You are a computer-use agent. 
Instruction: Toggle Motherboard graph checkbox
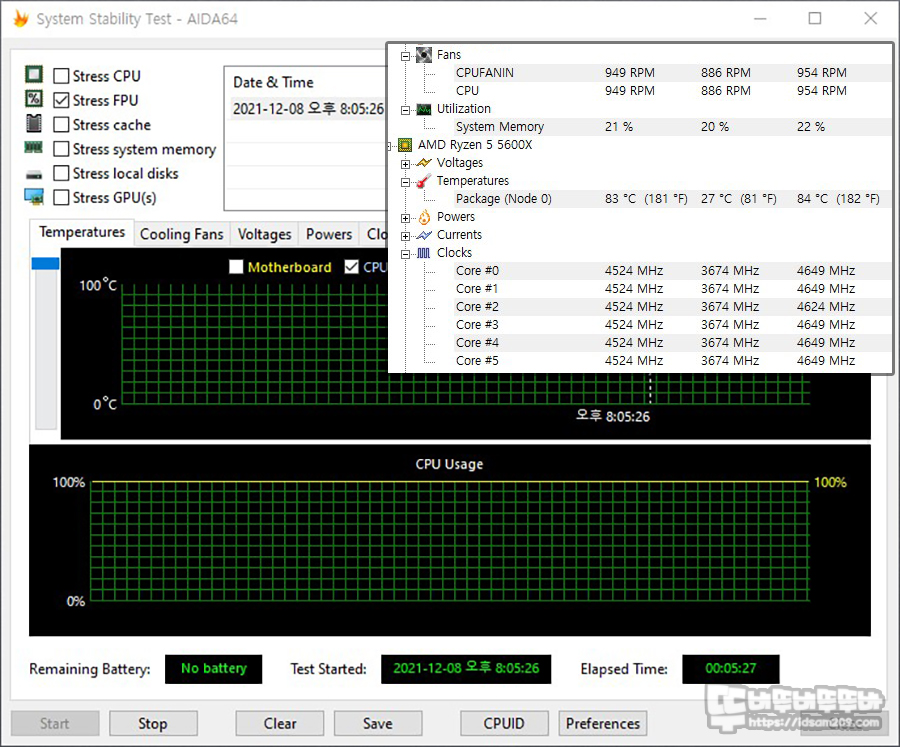[x=236, y=266]
